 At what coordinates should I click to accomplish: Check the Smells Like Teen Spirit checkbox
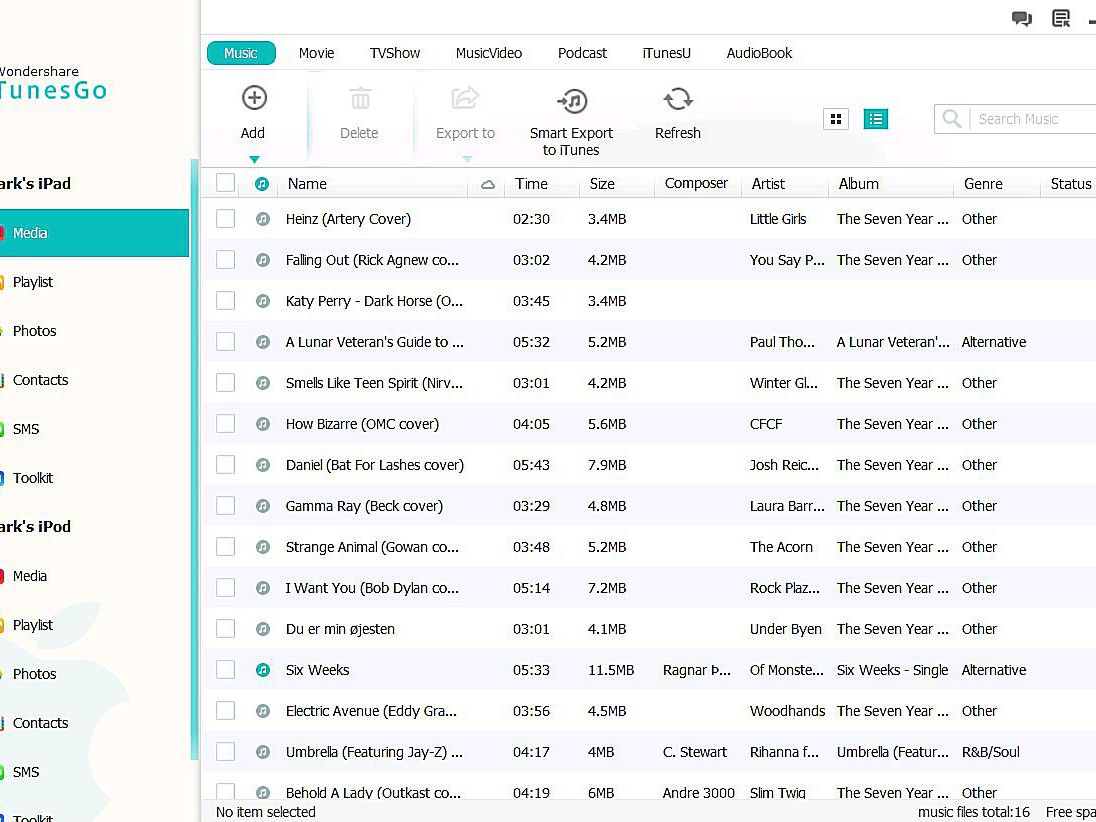225,382
